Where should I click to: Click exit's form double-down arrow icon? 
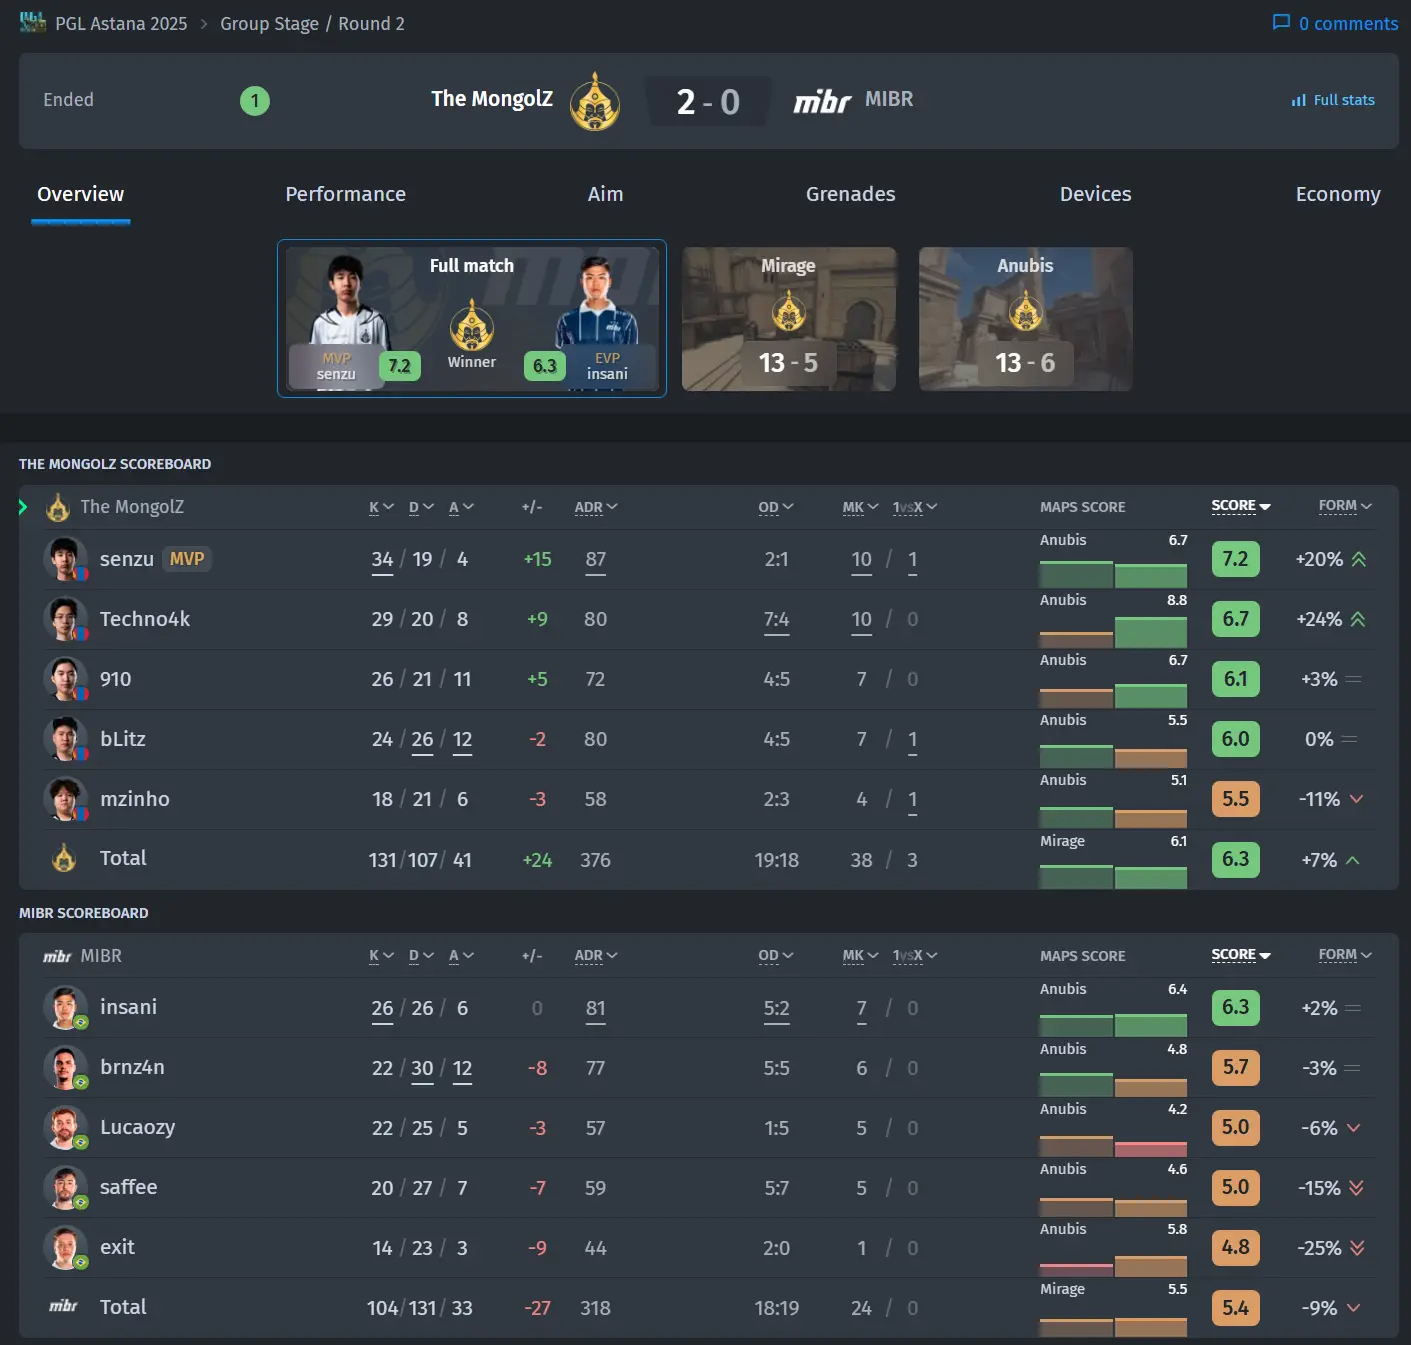1357,1248
